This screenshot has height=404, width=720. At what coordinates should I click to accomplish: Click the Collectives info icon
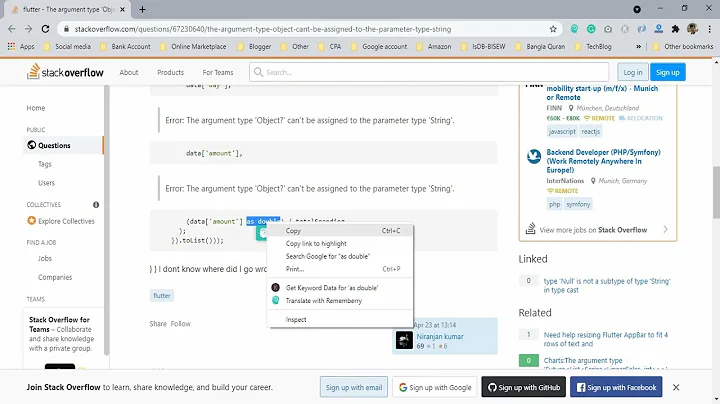(x=96, y=205)
